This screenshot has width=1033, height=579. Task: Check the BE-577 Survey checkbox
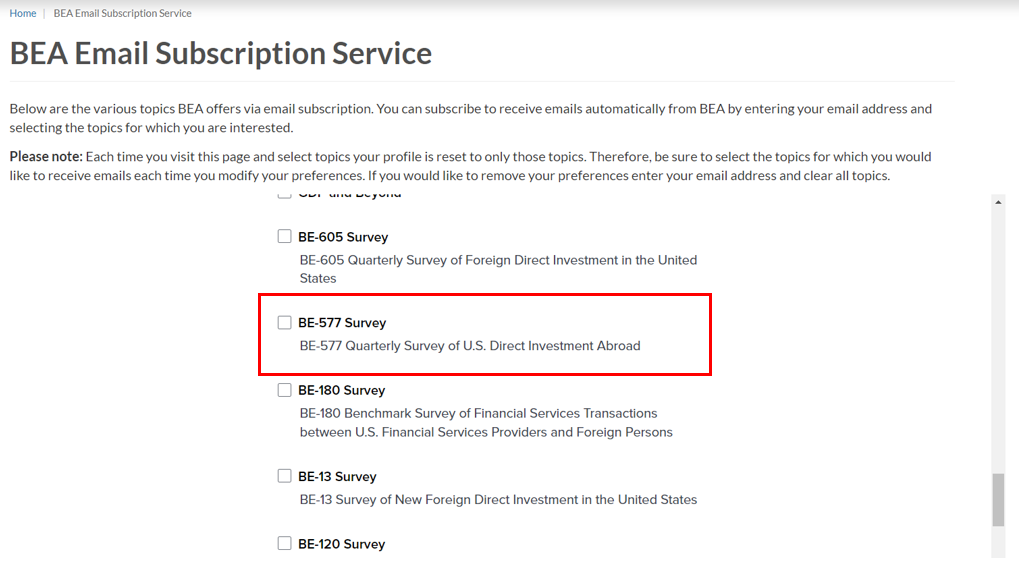pyautogui.click(x=285, y=322)
